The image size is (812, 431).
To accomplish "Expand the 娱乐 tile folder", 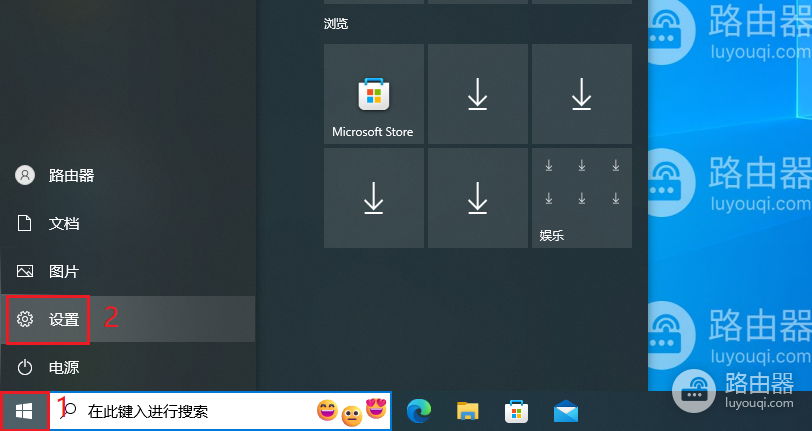I will coord(582,198).
